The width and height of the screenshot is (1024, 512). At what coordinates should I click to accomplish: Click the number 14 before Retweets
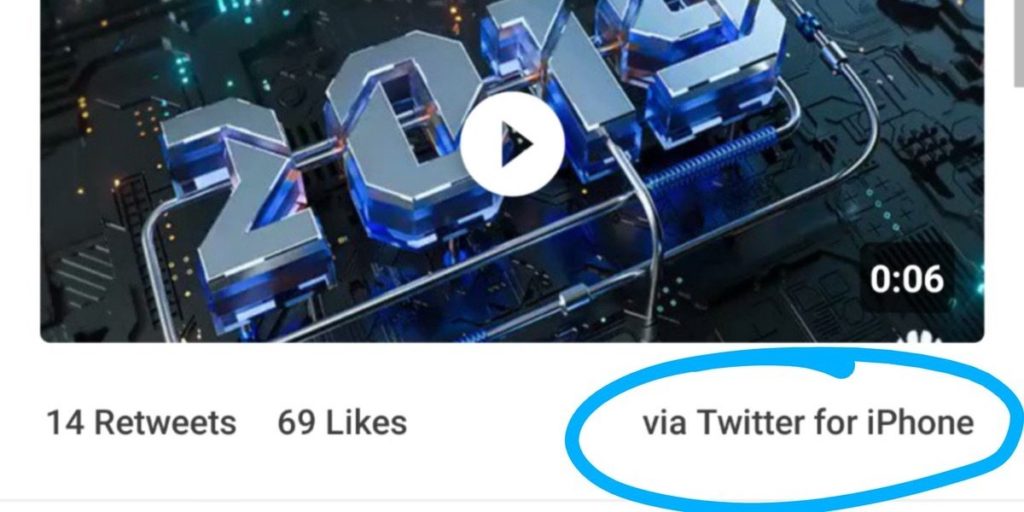coord(65,423)
